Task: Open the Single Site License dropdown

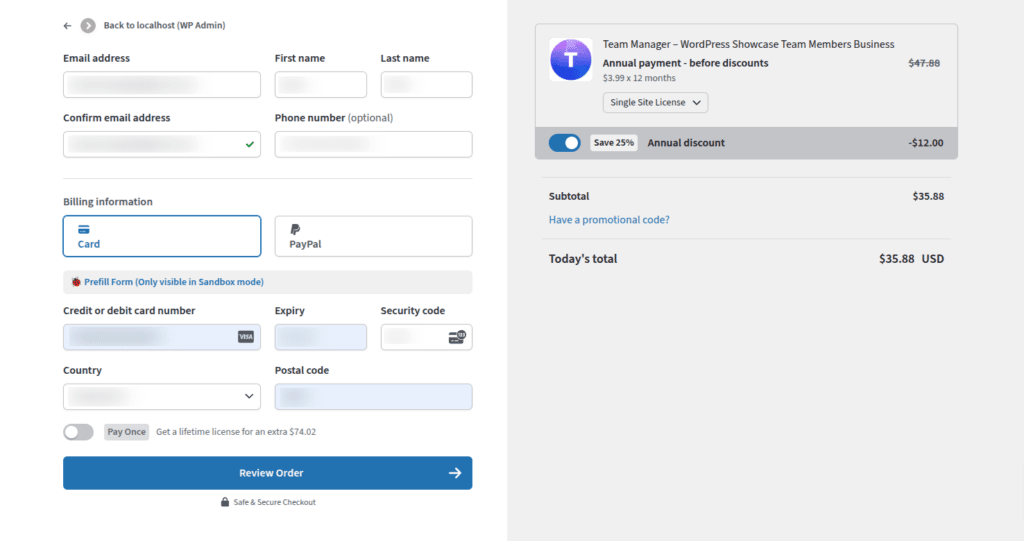Action: point(655,103)
